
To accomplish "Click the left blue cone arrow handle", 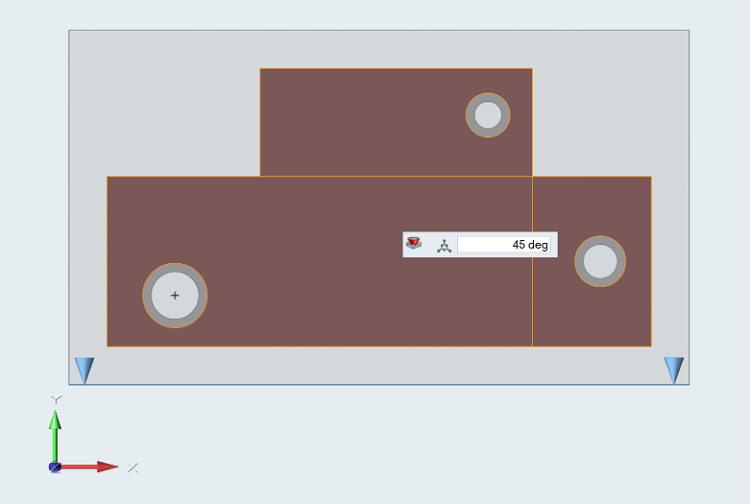I will click(85, 370).
